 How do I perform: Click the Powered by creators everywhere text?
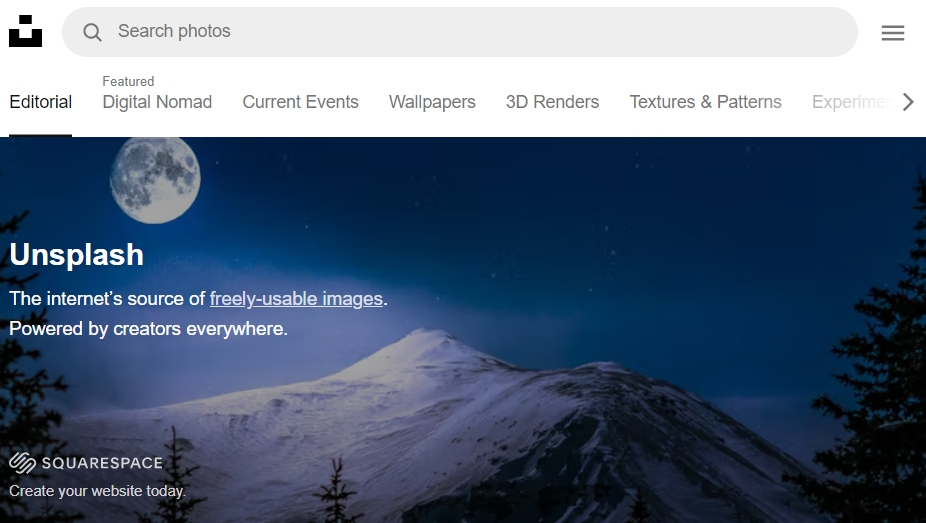tap(148, 328)
